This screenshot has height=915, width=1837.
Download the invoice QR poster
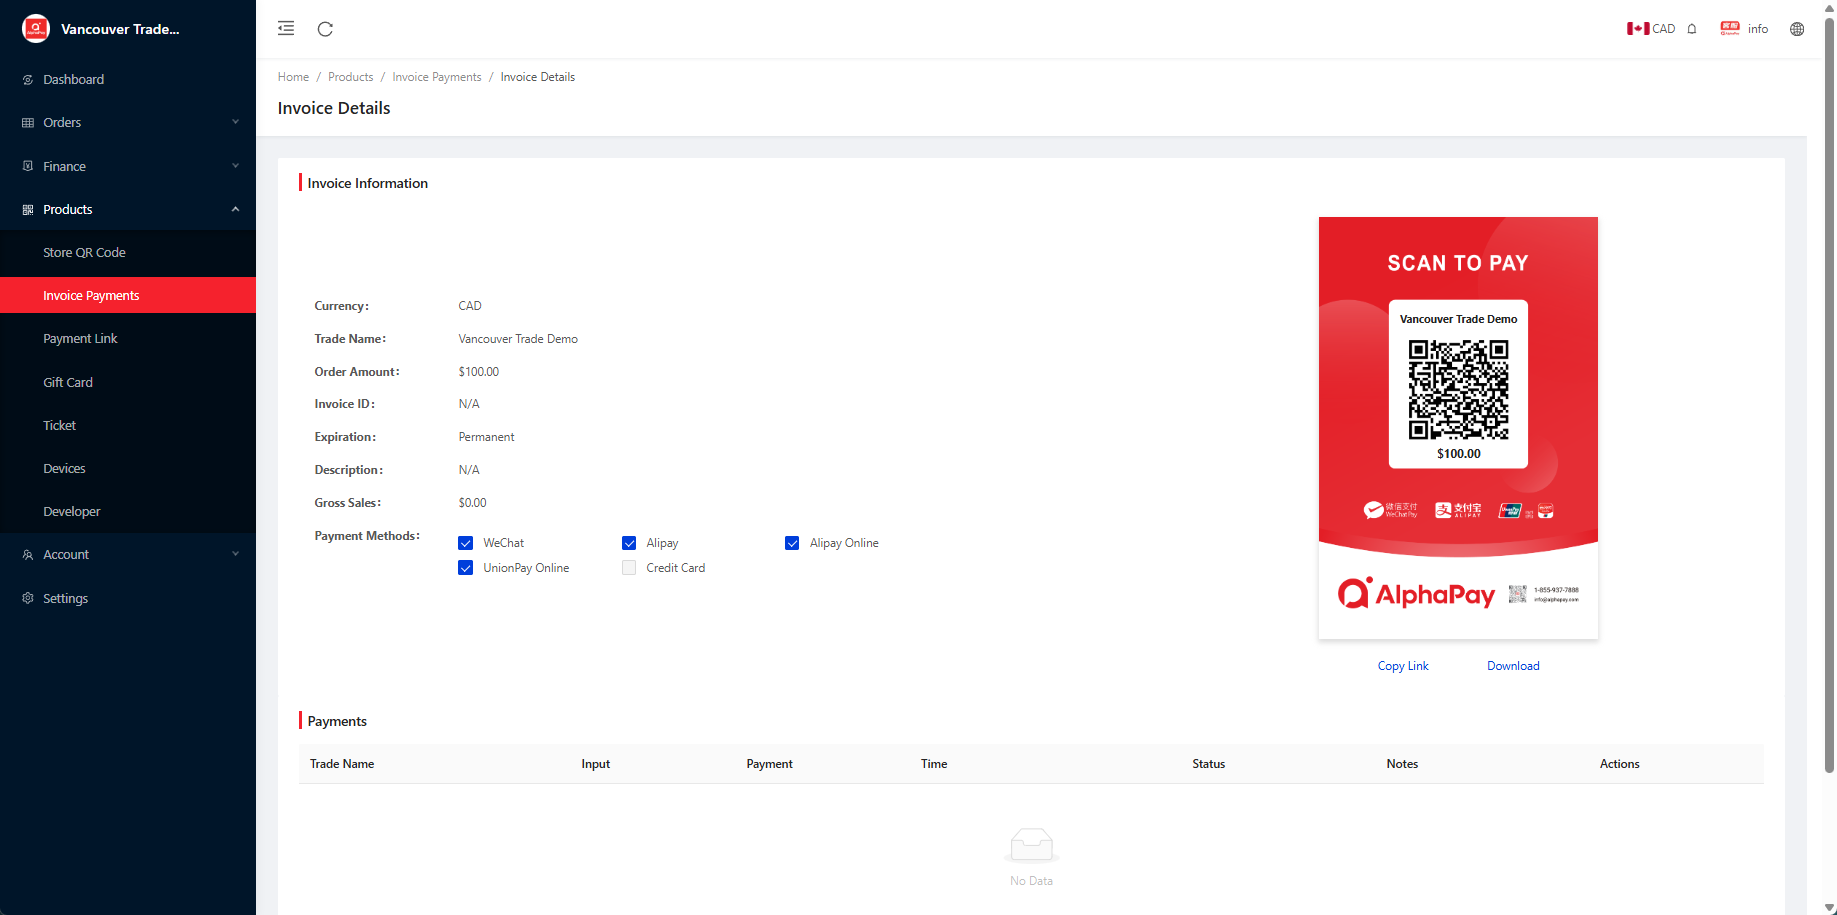point(1513,666)
